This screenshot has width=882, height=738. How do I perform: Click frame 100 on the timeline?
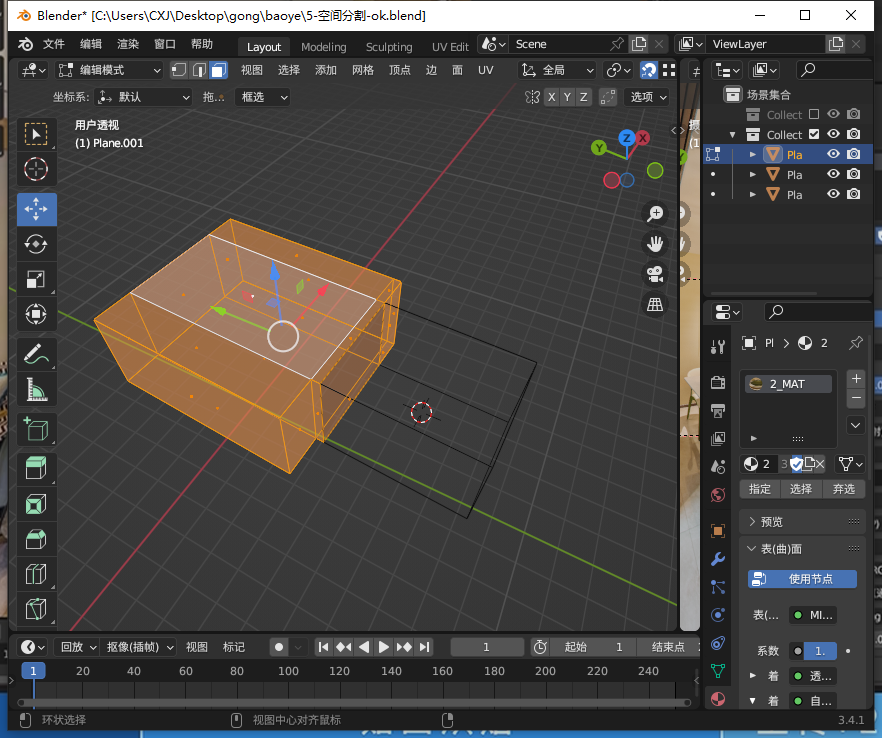289,671
